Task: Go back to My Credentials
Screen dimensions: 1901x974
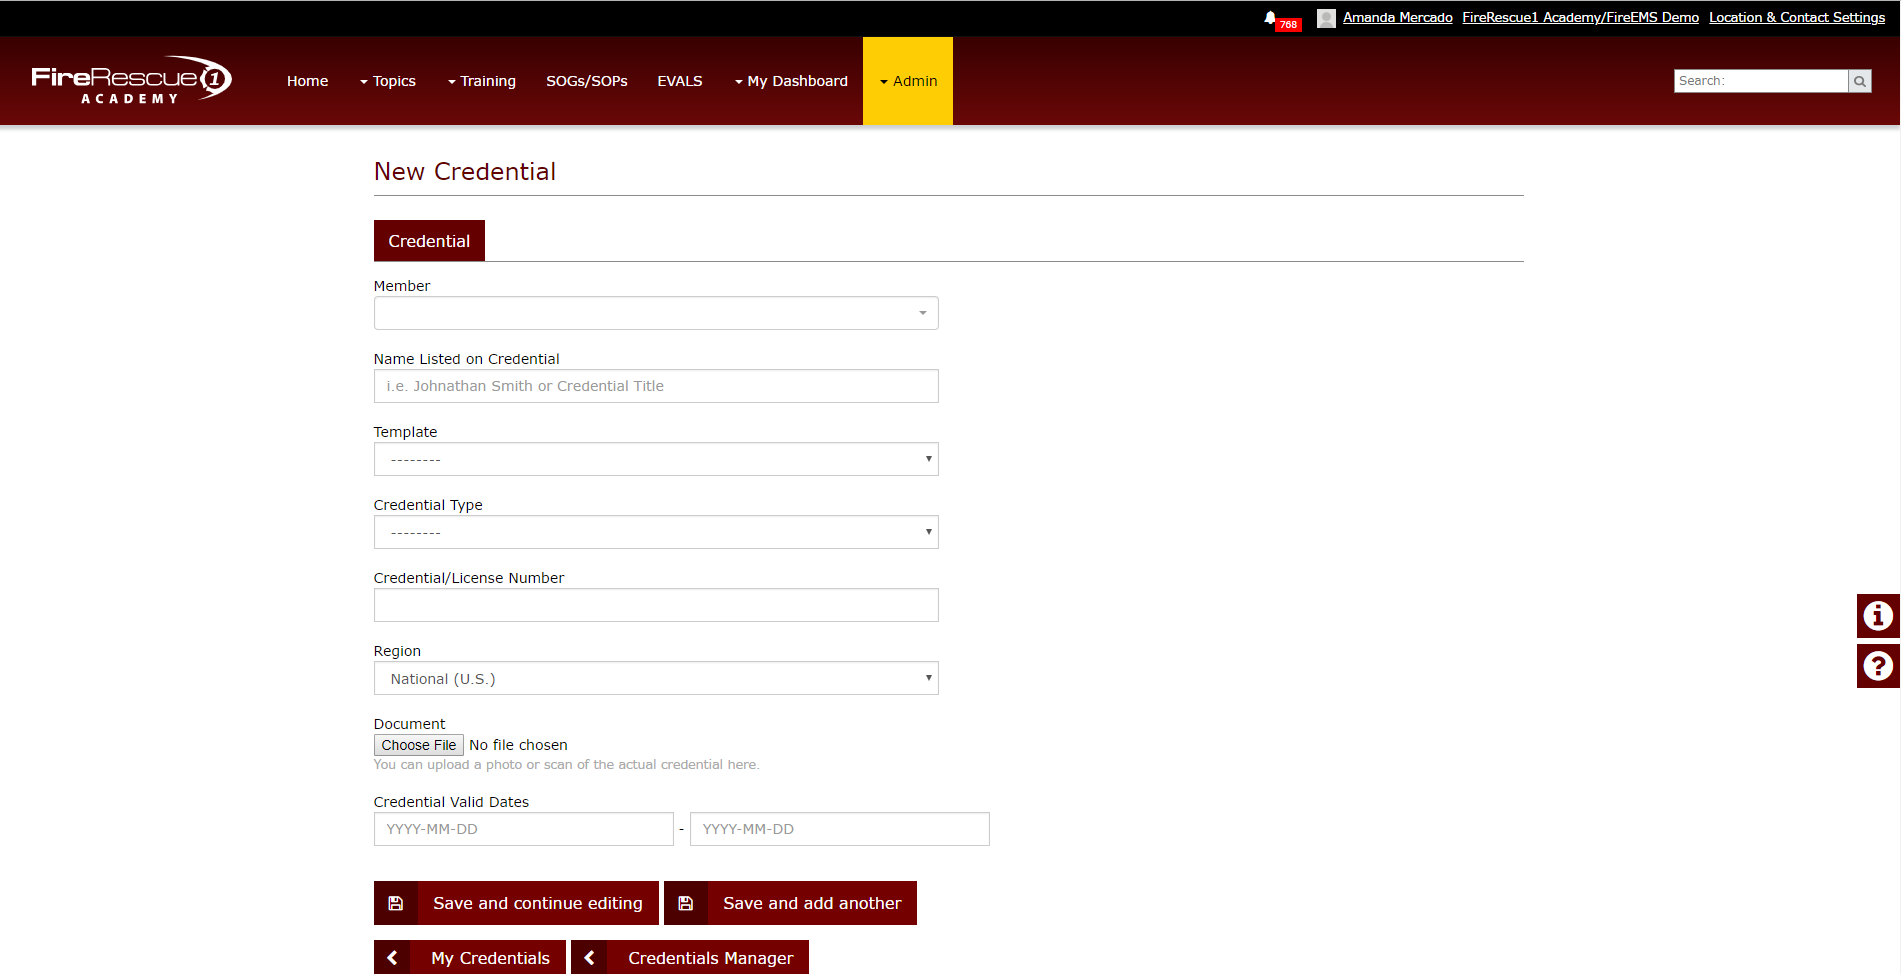Action: (x=470, y=958)
